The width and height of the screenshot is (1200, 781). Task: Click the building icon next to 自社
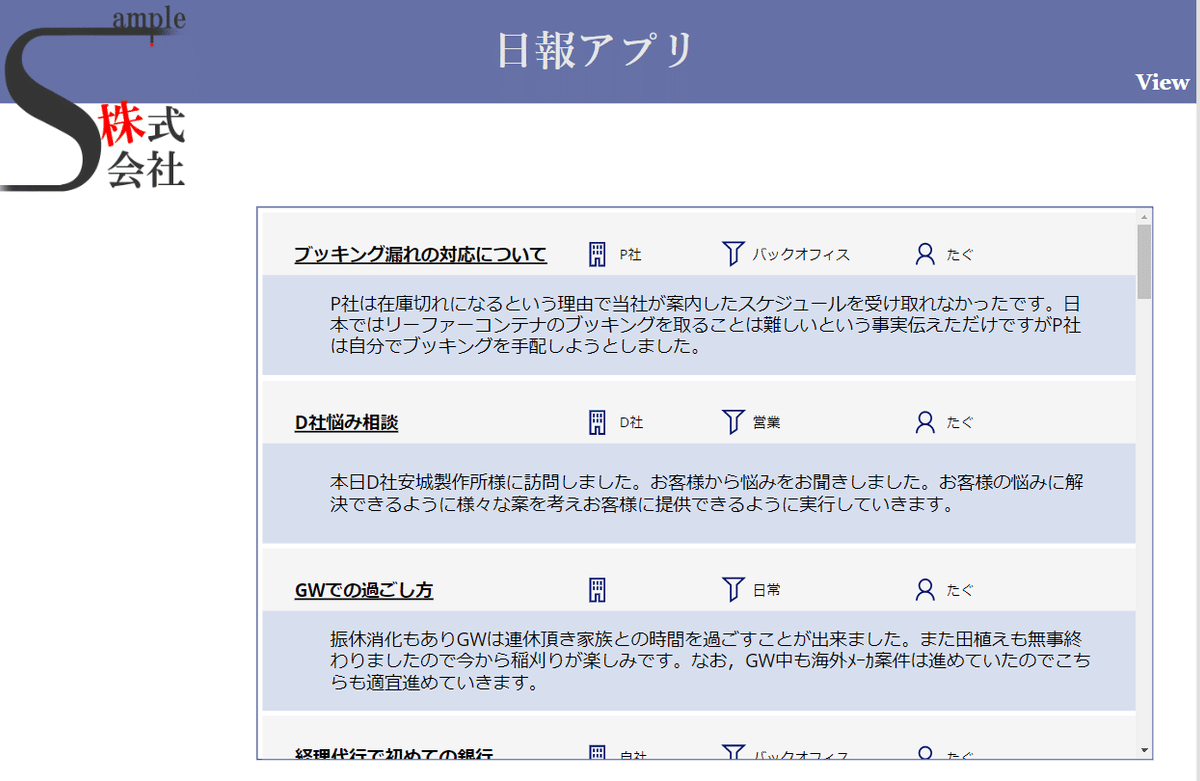coord(596,752)
